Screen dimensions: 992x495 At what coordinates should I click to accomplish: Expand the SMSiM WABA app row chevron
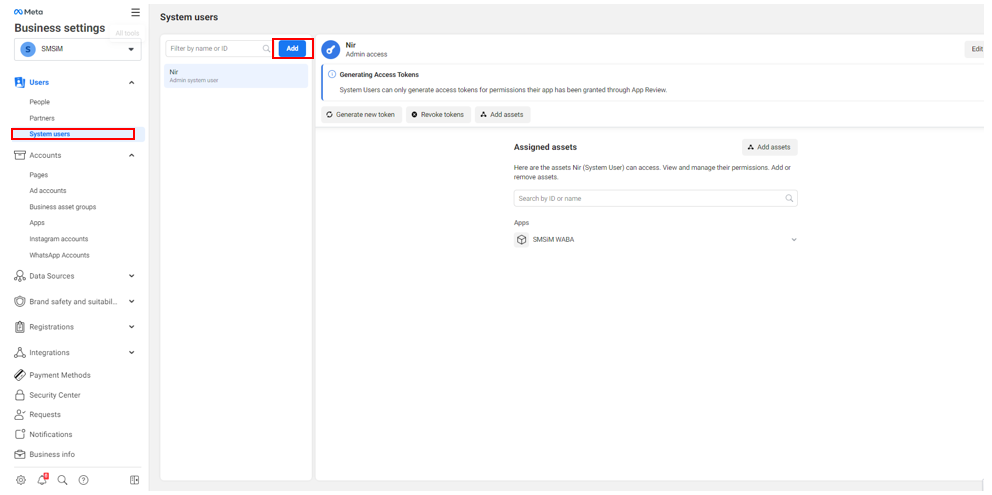[x=794, y=240]
